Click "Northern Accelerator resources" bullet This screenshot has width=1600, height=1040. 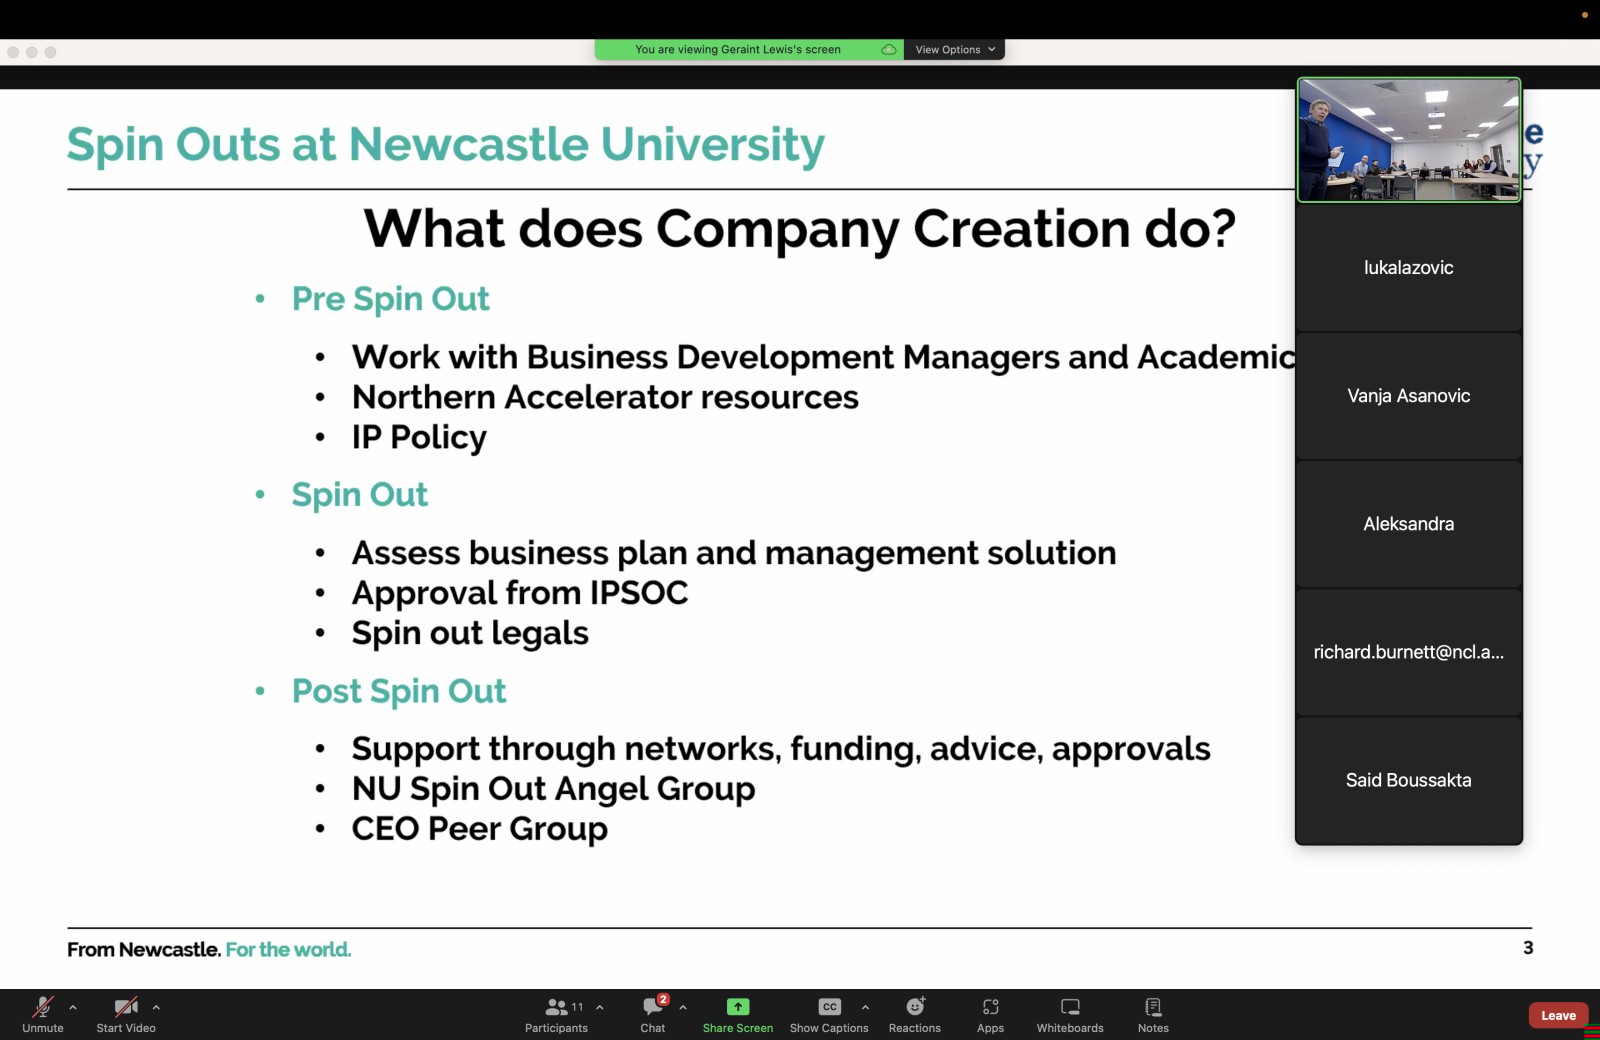(605, 397)
